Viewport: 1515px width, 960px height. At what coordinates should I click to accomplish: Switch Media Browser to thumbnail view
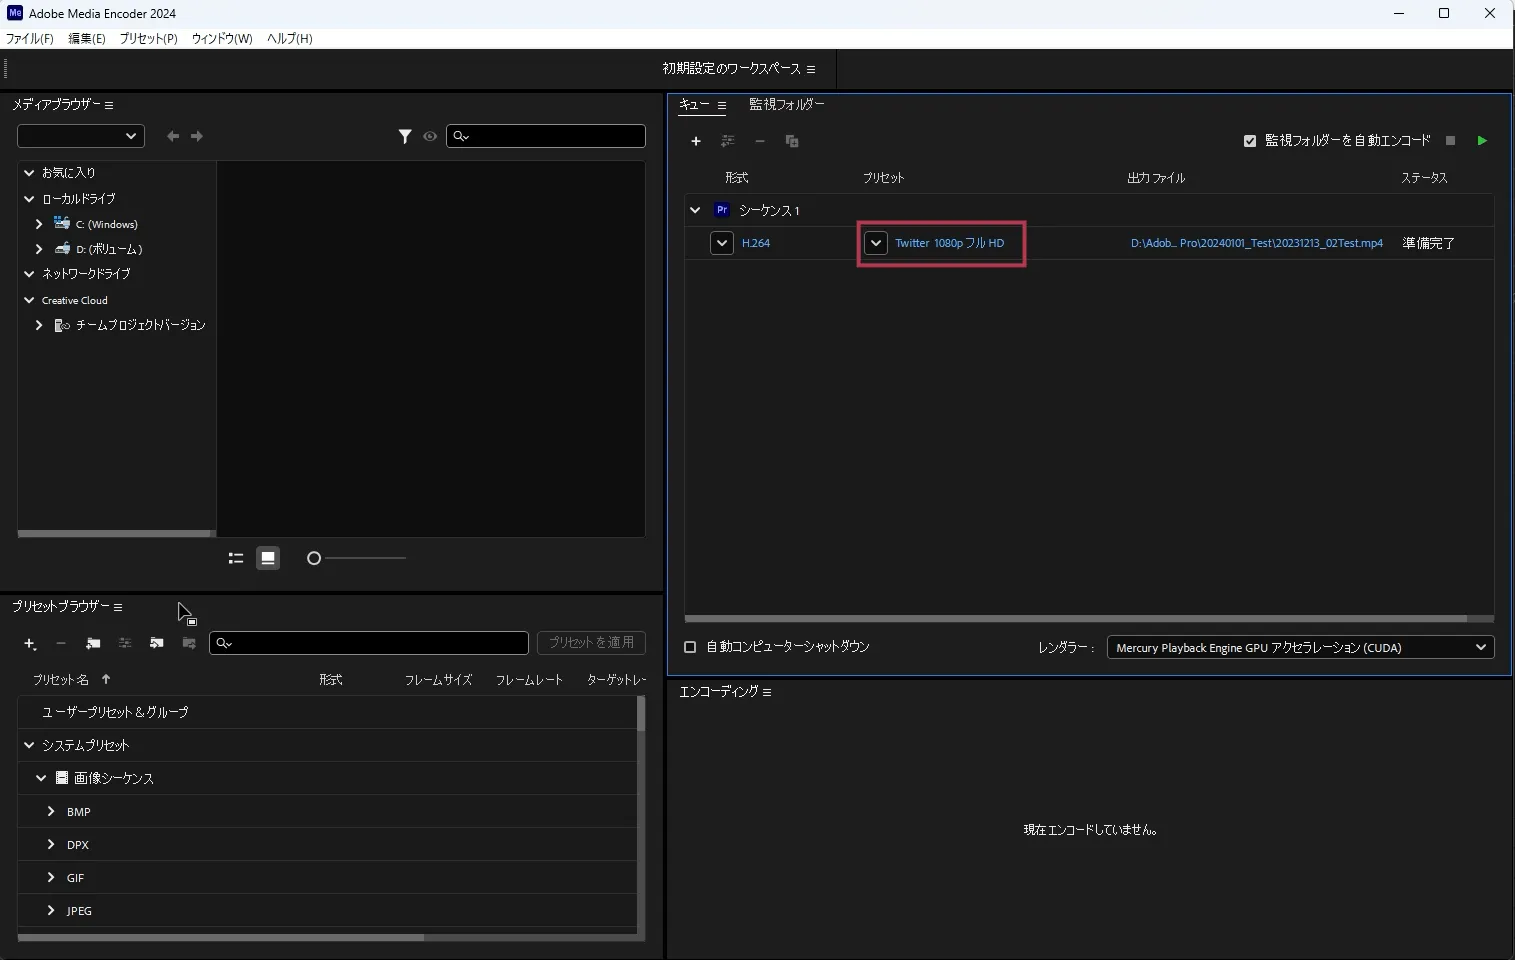click(268, 558)
